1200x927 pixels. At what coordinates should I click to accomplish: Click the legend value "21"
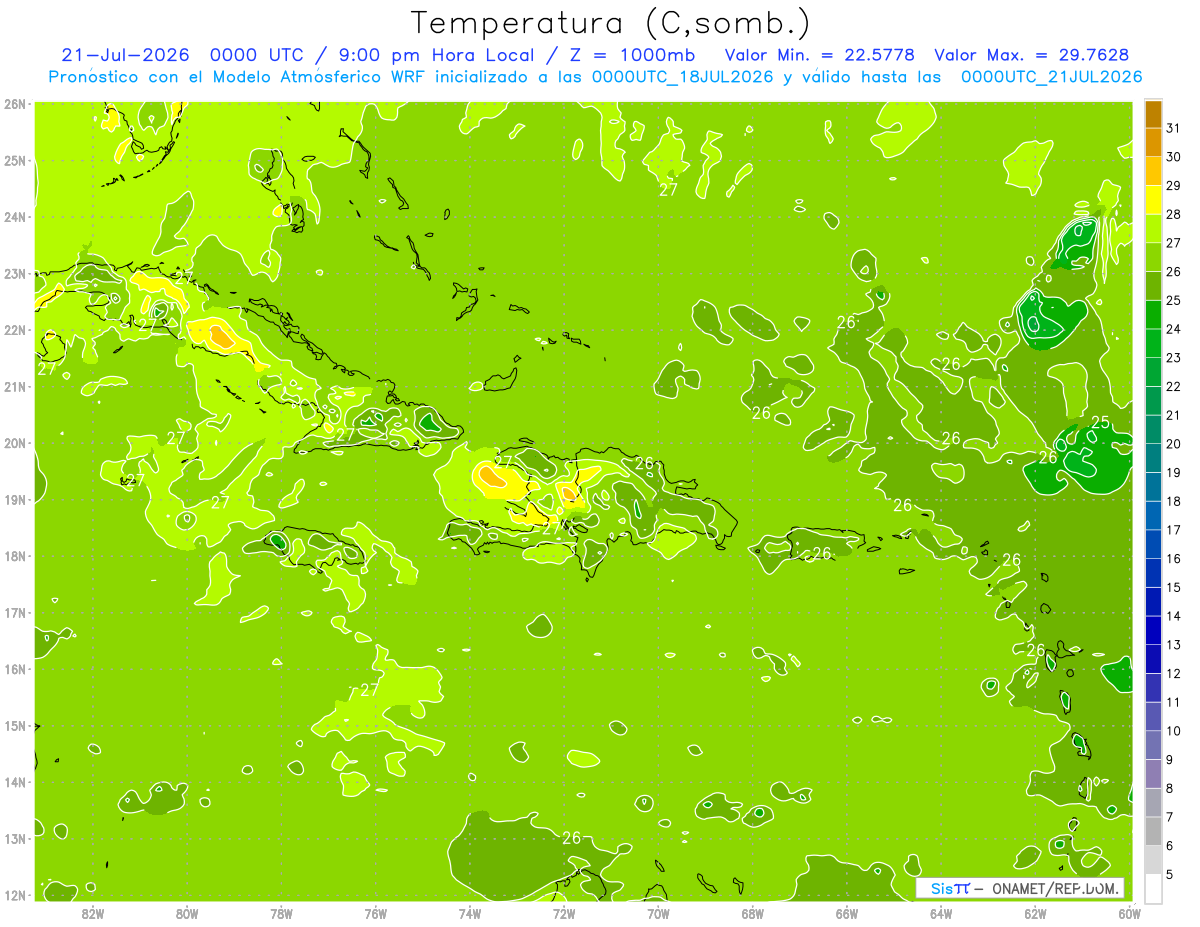pos(1173,415)
